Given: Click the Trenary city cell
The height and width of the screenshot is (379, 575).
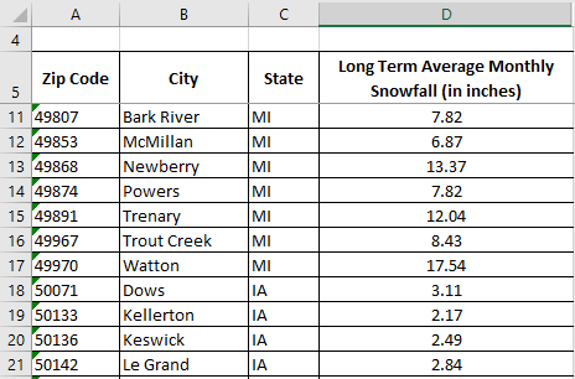Looking at the screenshot, I should 184,215.
